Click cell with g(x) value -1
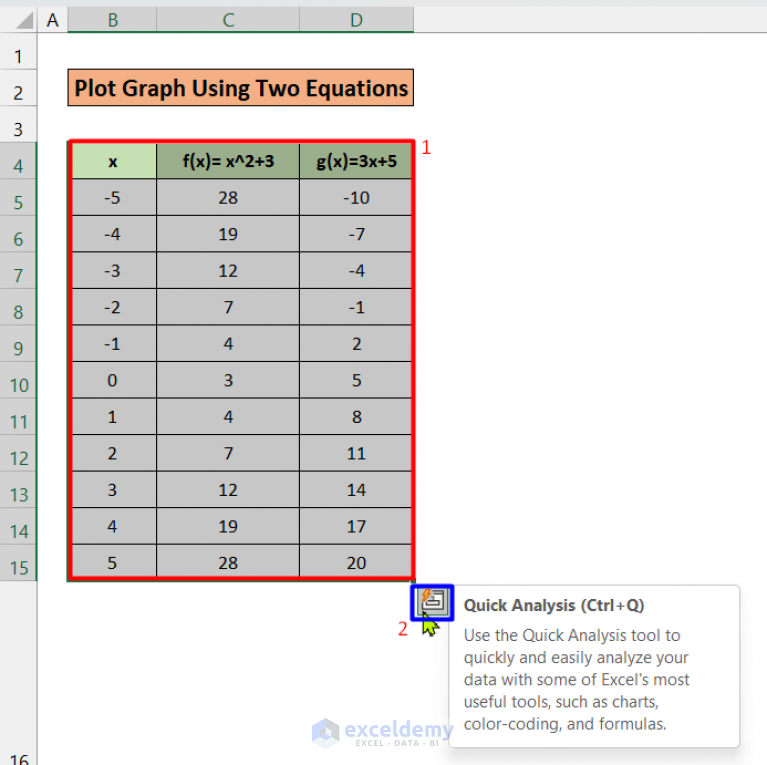 click(356, 307)
